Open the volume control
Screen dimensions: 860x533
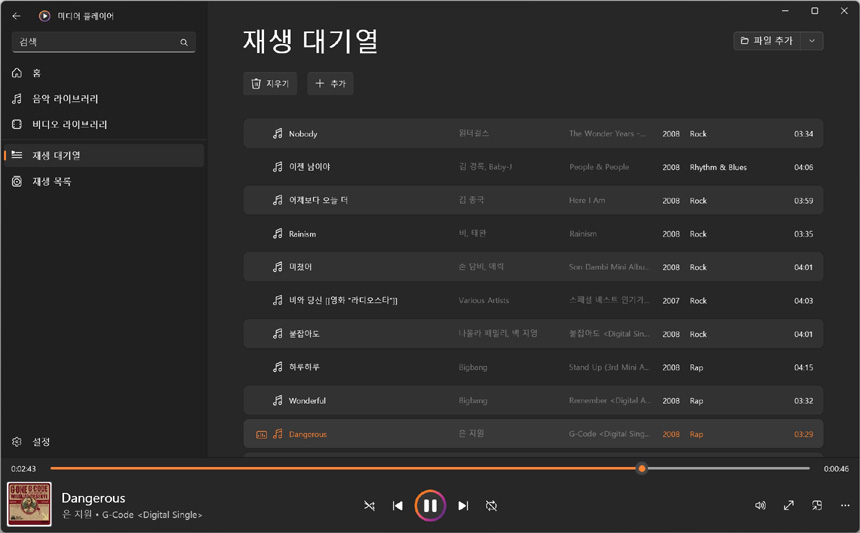760,506
